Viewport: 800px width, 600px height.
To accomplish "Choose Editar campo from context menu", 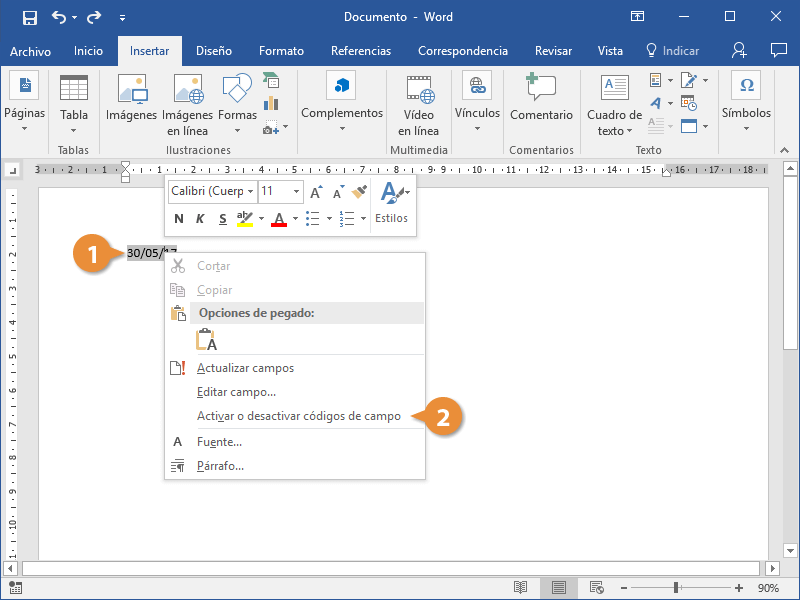I will [236, 392].
